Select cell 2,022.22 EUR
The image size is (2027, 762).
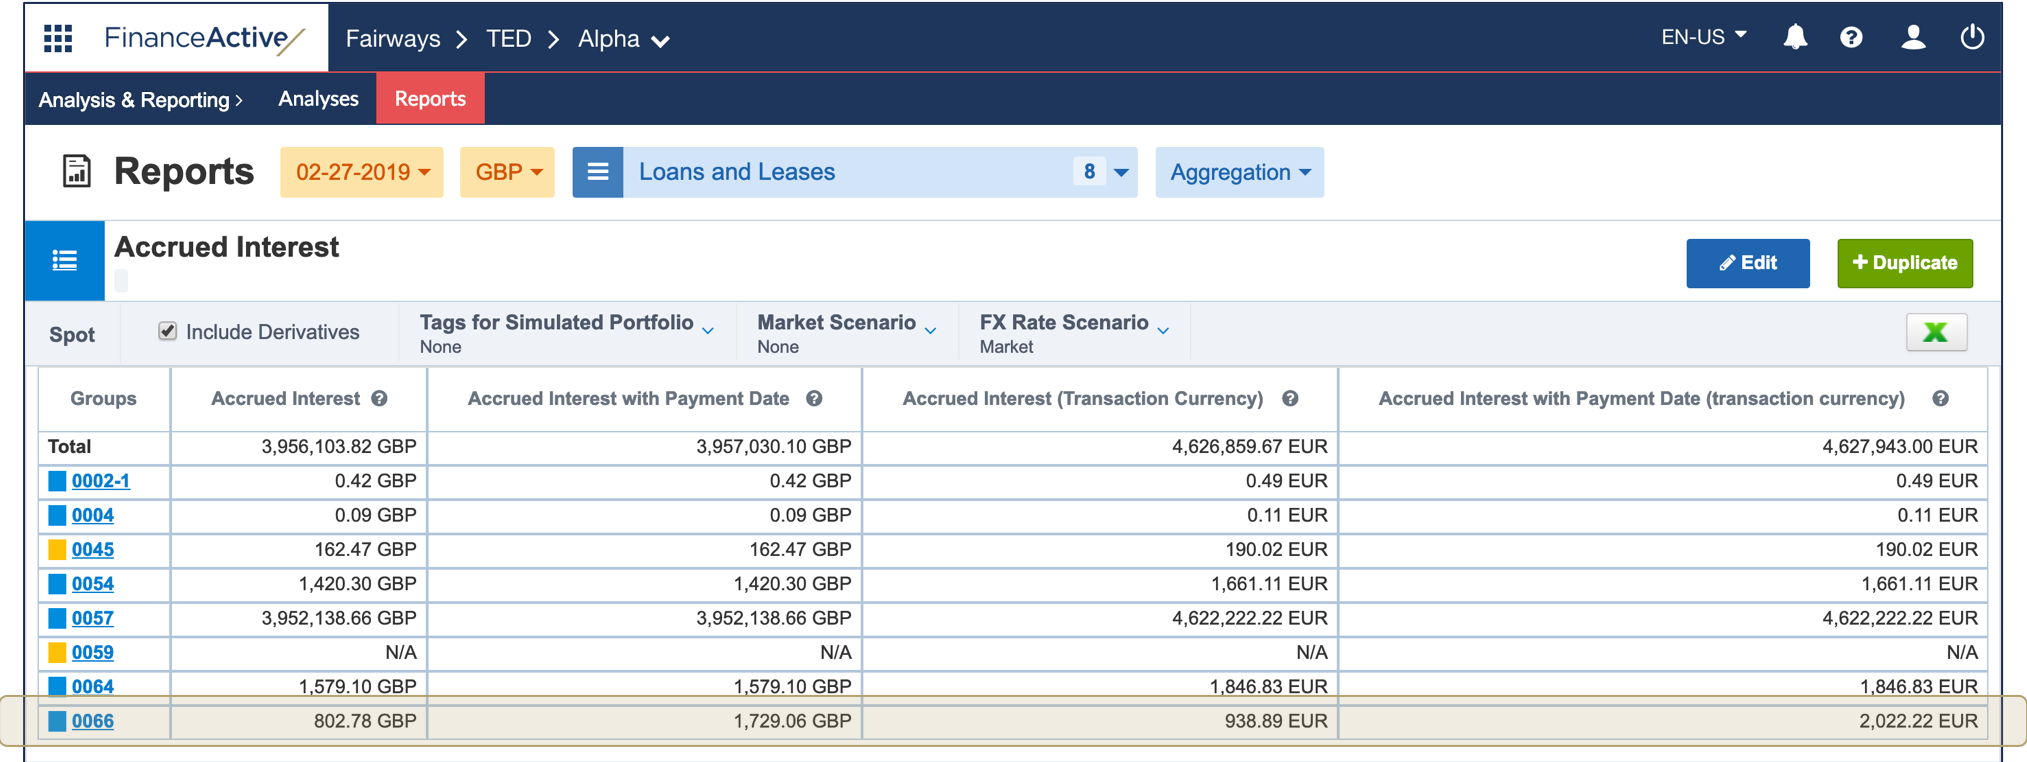pos(1918,720)
